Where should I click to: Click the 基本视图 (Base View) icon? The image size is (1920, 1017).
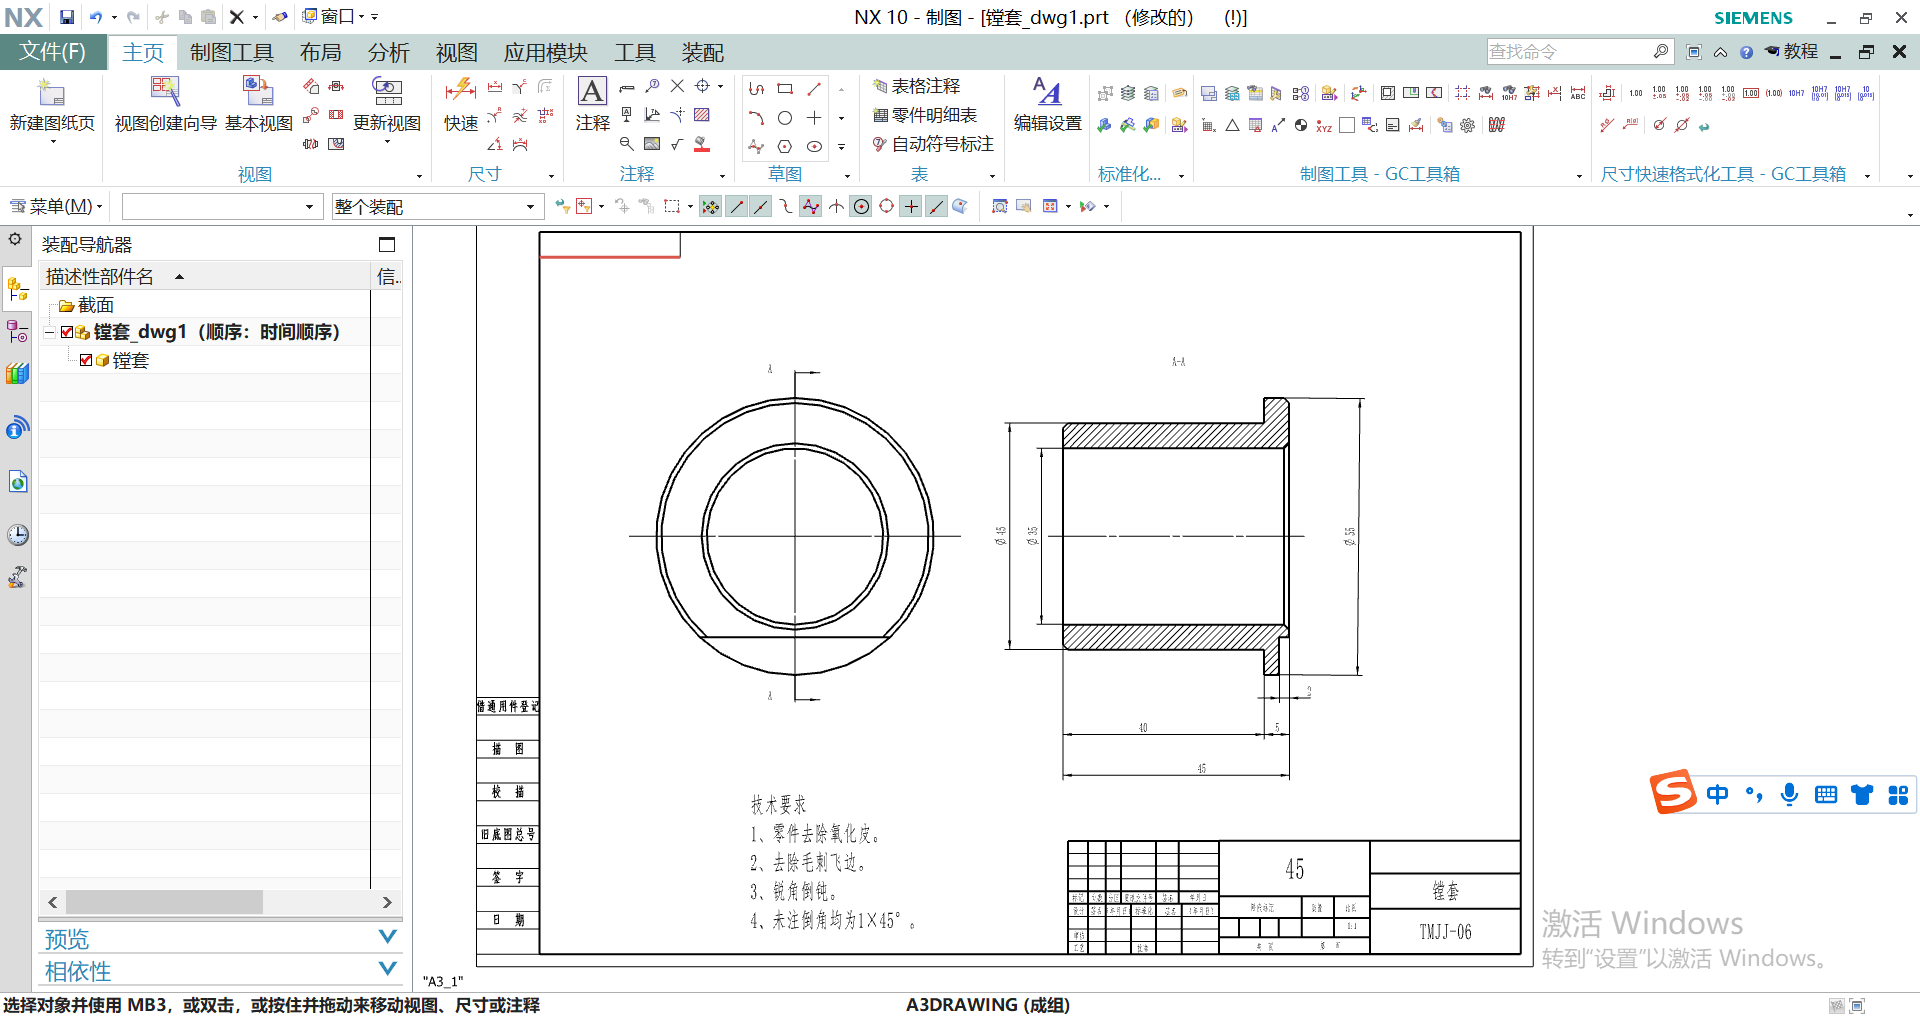tap(258, 92)
